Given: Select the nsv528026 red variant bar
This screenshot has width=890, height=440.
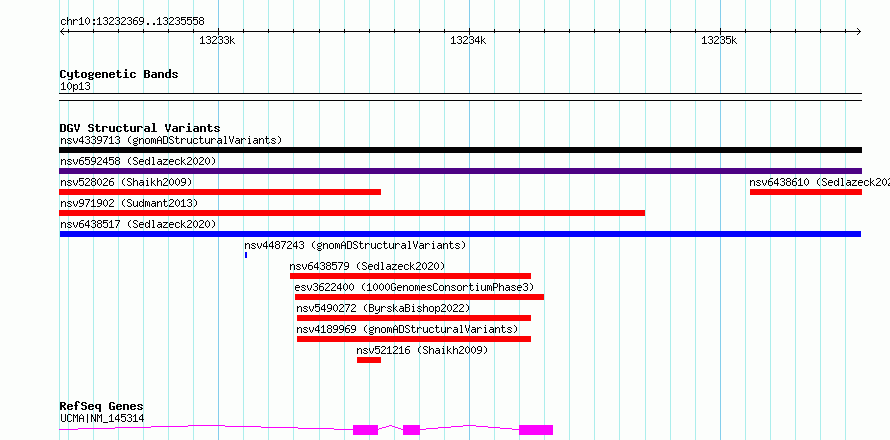Looking at the screenshot, I should (220, 192).
